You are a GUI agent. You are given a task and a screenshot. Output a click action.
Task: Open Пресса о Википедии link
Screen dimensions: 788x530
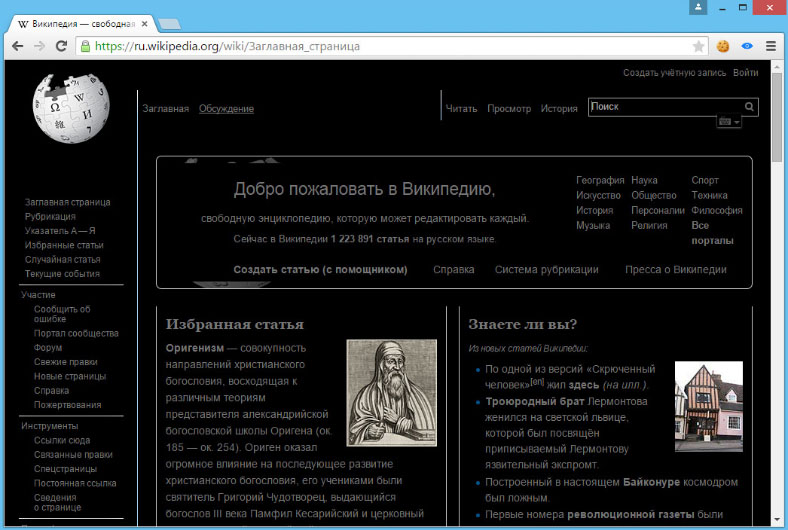click(x=675, y=270)
